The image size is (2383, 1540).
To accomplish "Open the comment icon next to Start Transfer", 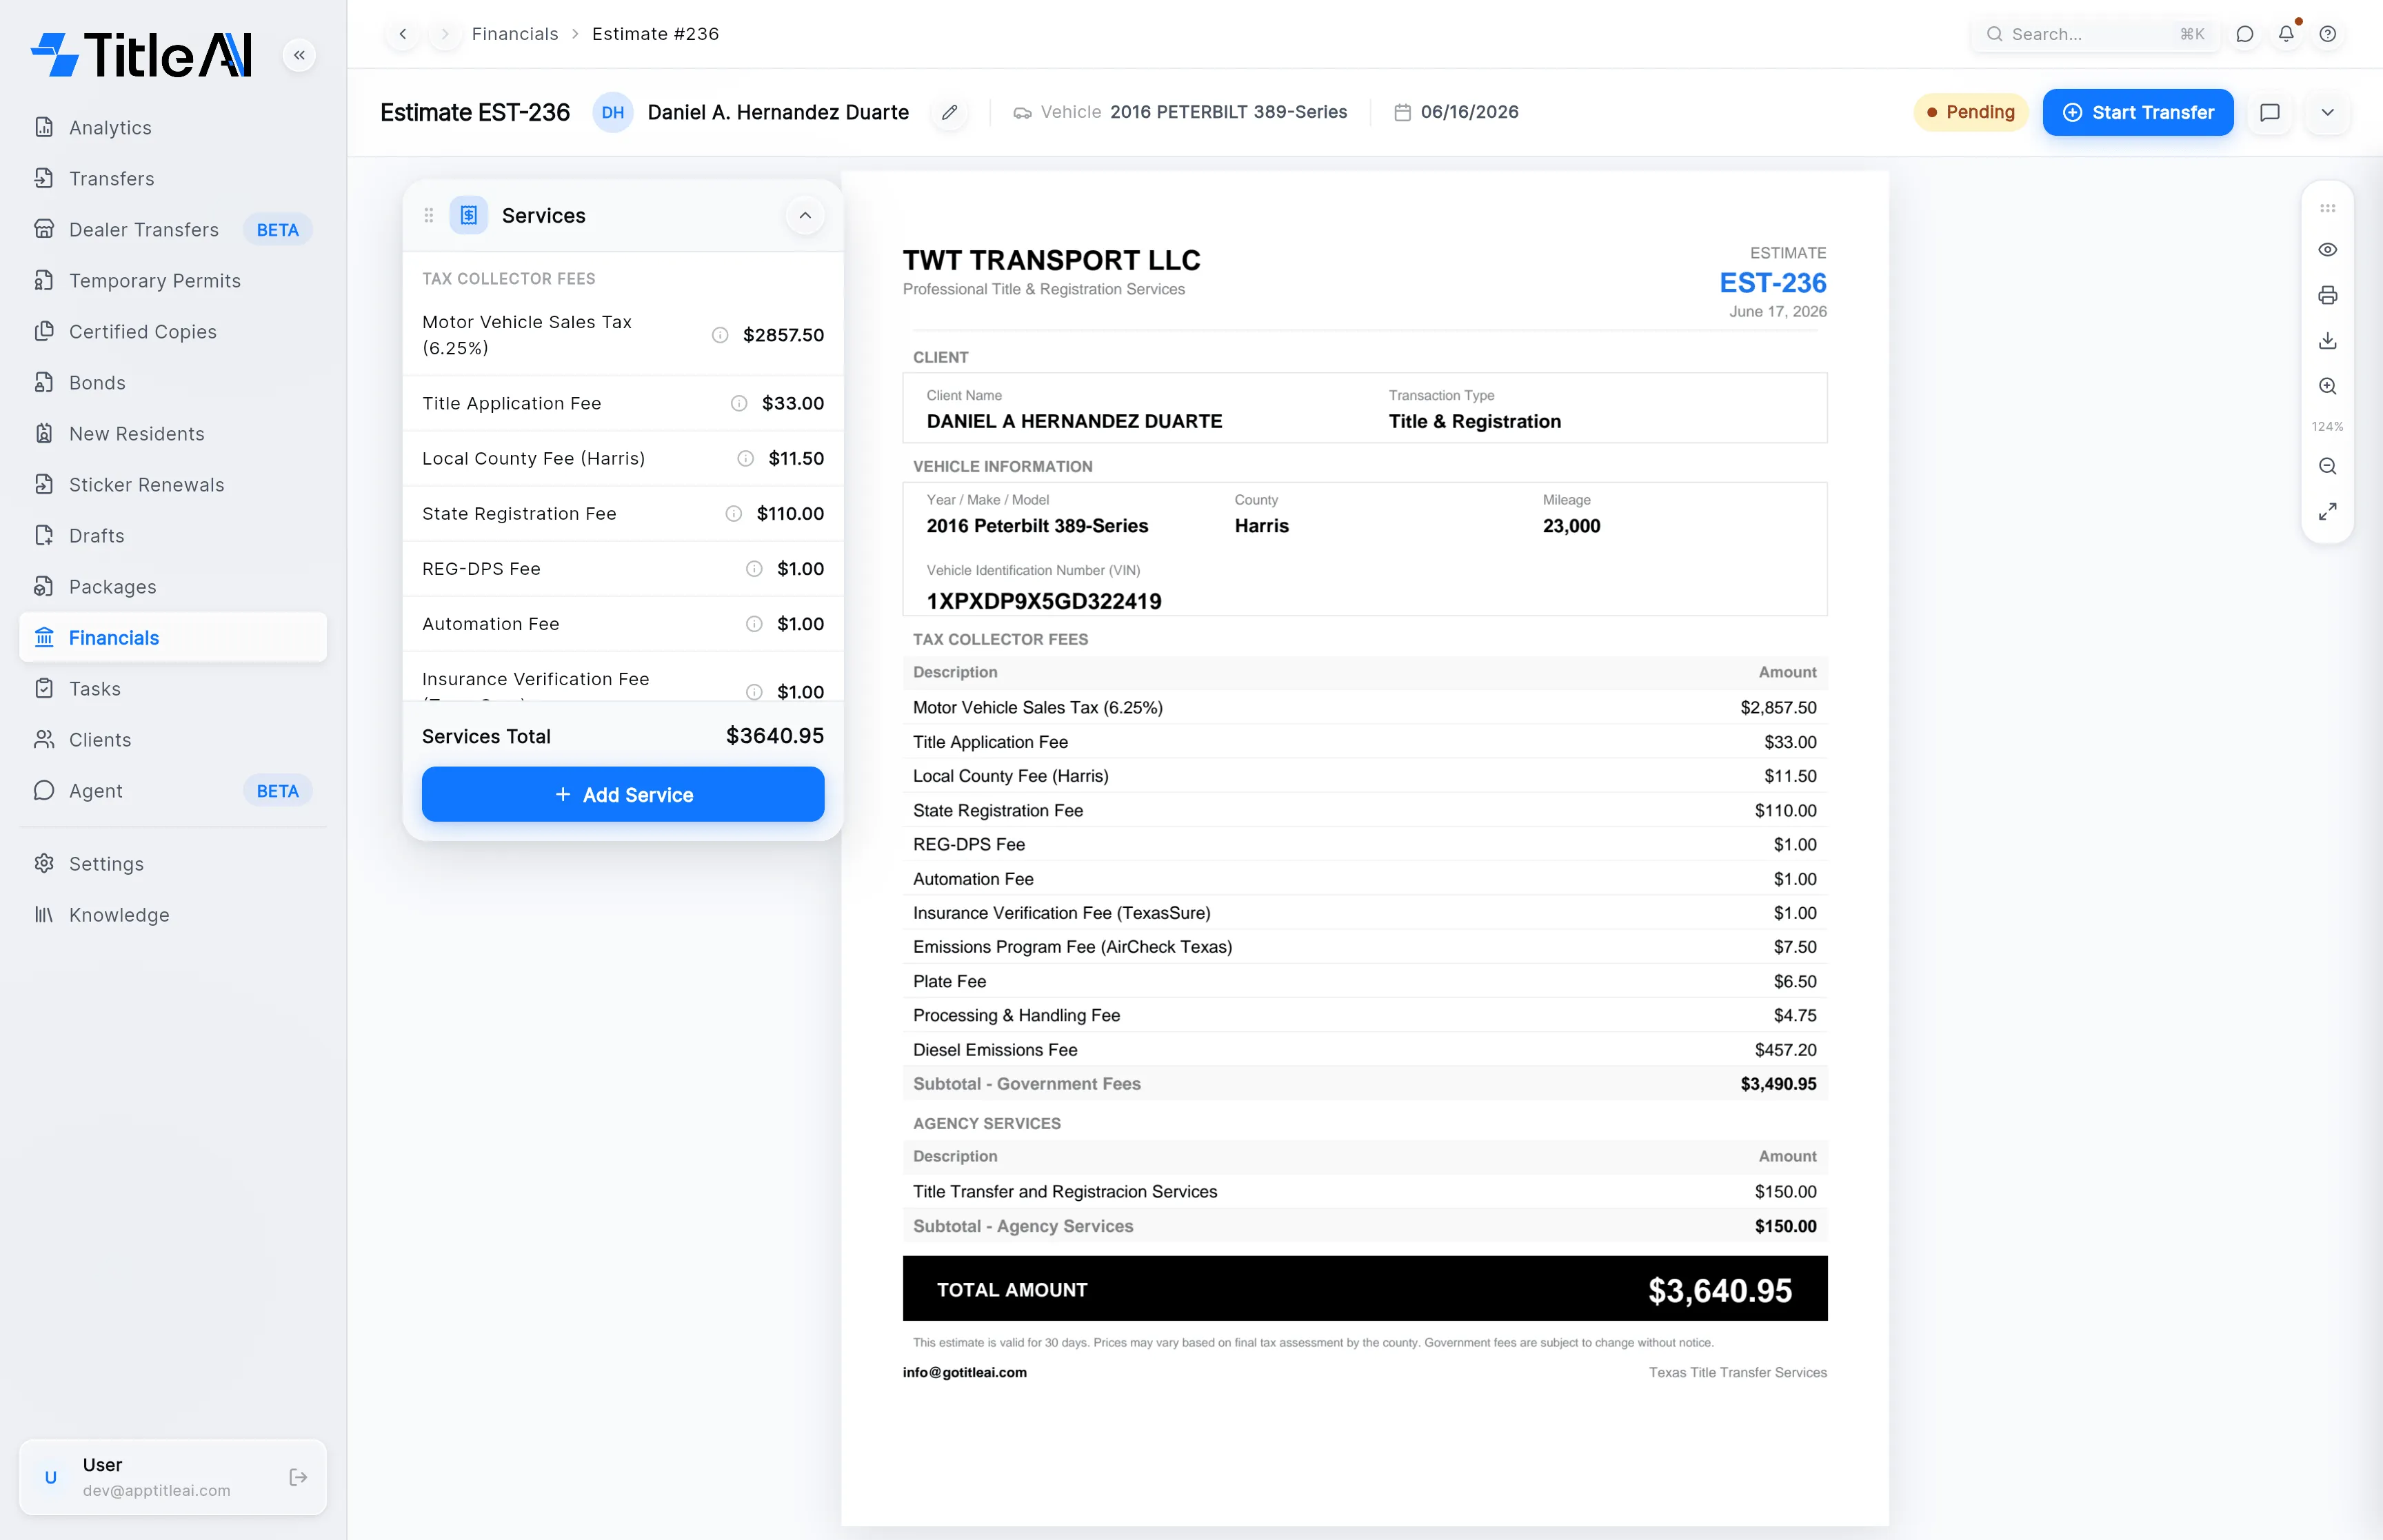I will [2269, 112].
